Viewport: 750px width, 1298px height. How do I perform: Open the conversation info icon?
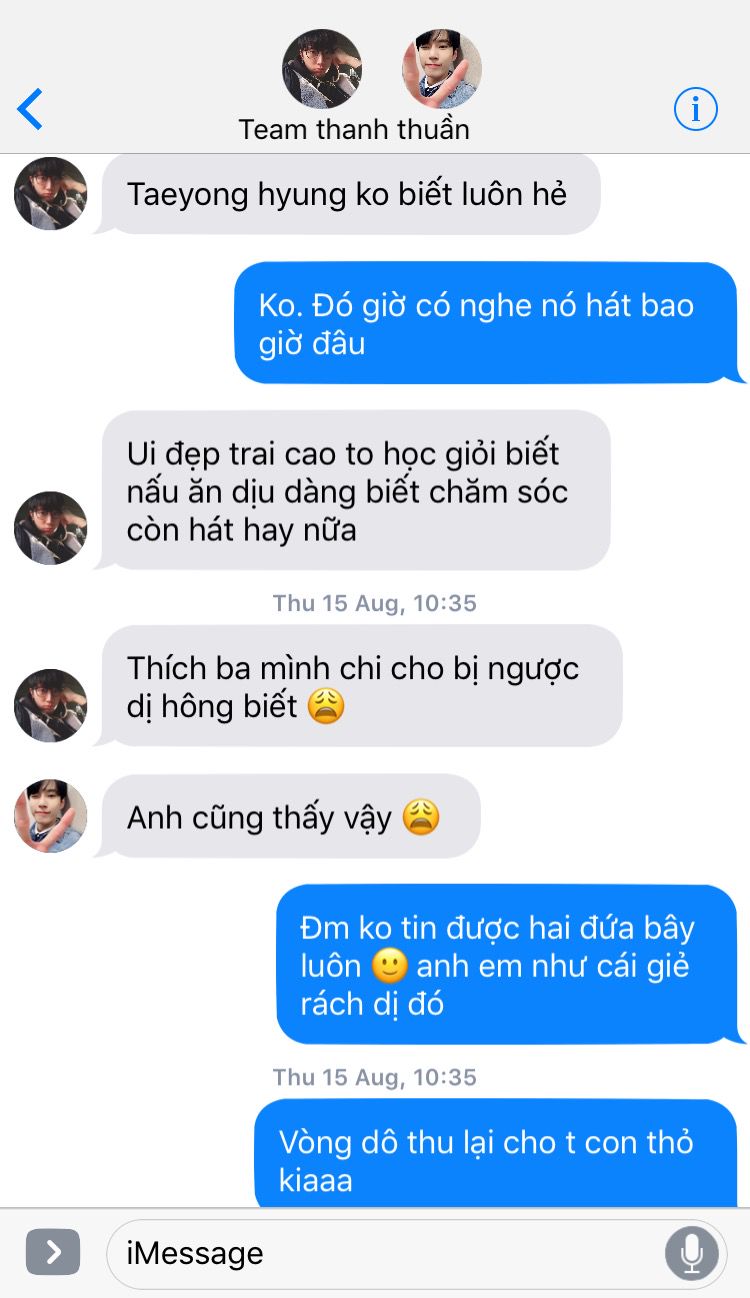(696, 109)
